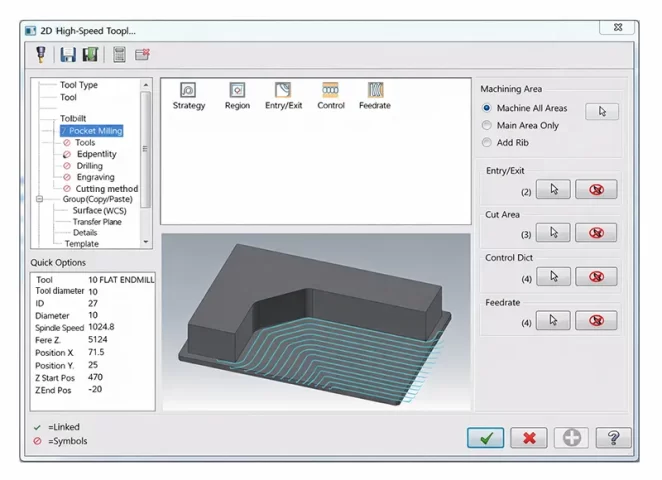Select Template tree item

[x=81, y=244]
